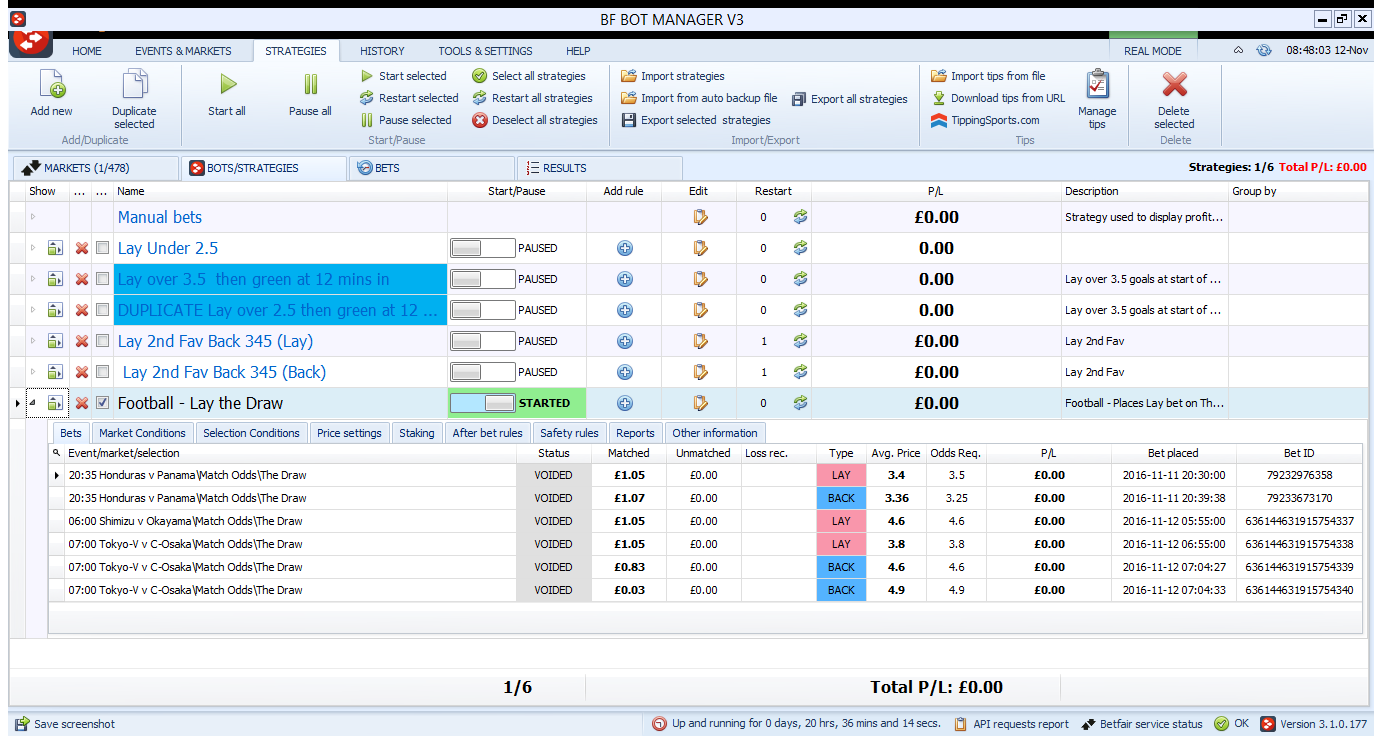Click the Bet placed column header
1382x744 pixels.
tap(1174, 453)
